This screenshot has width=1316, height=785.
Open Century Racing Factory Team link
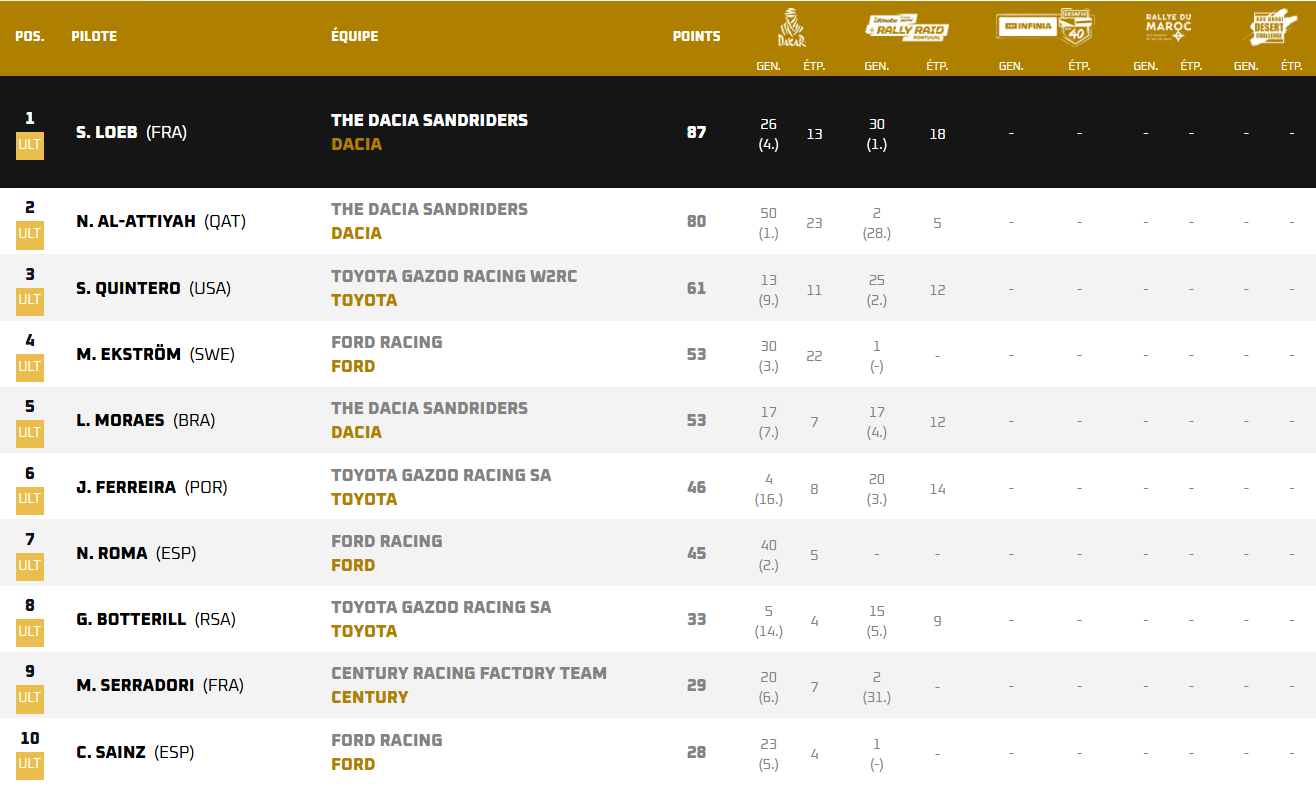[x=469, y=673]
